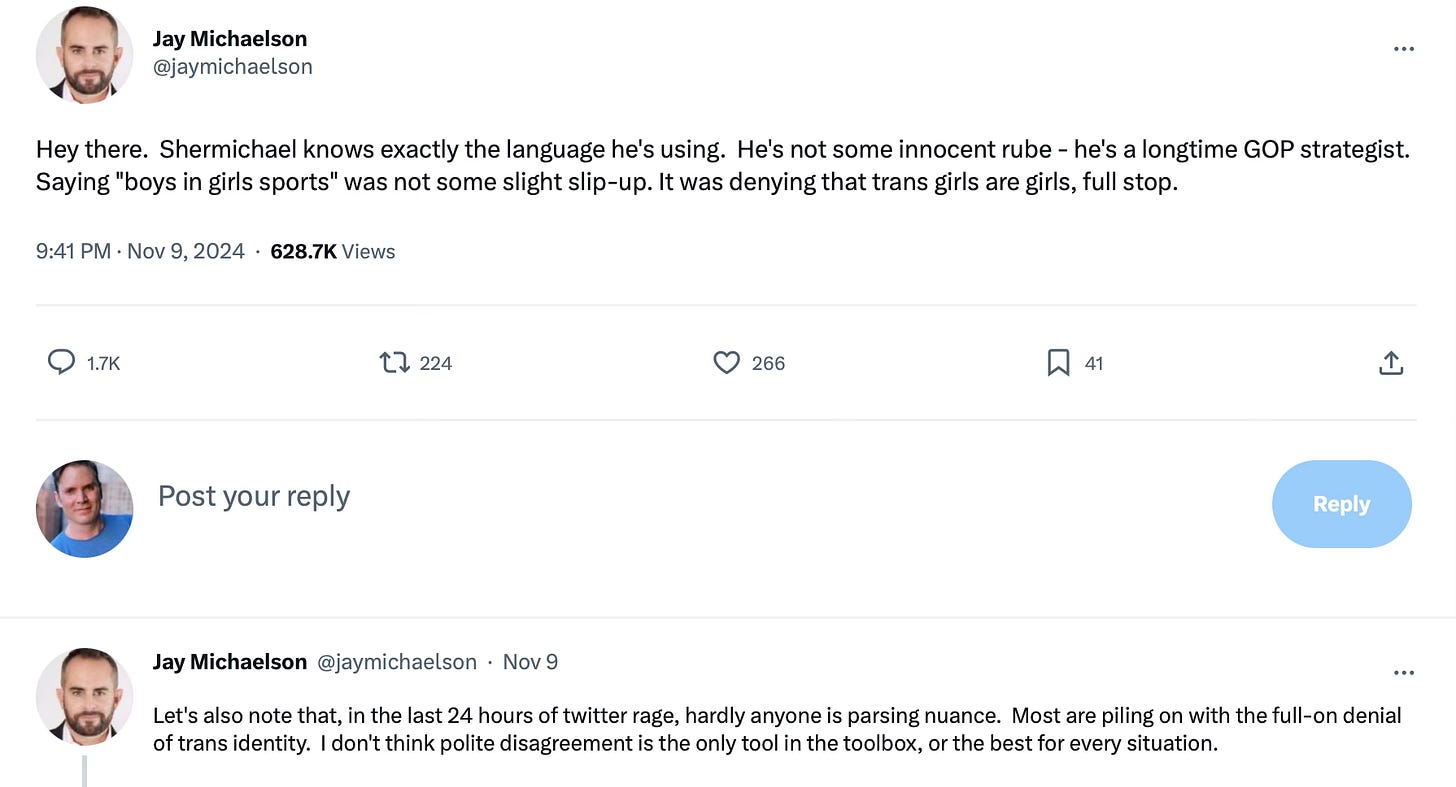Open Jay Michaelson's avatar on the reply post
This screenshot has width=1456, height=787.
click(x=84, y=696)
